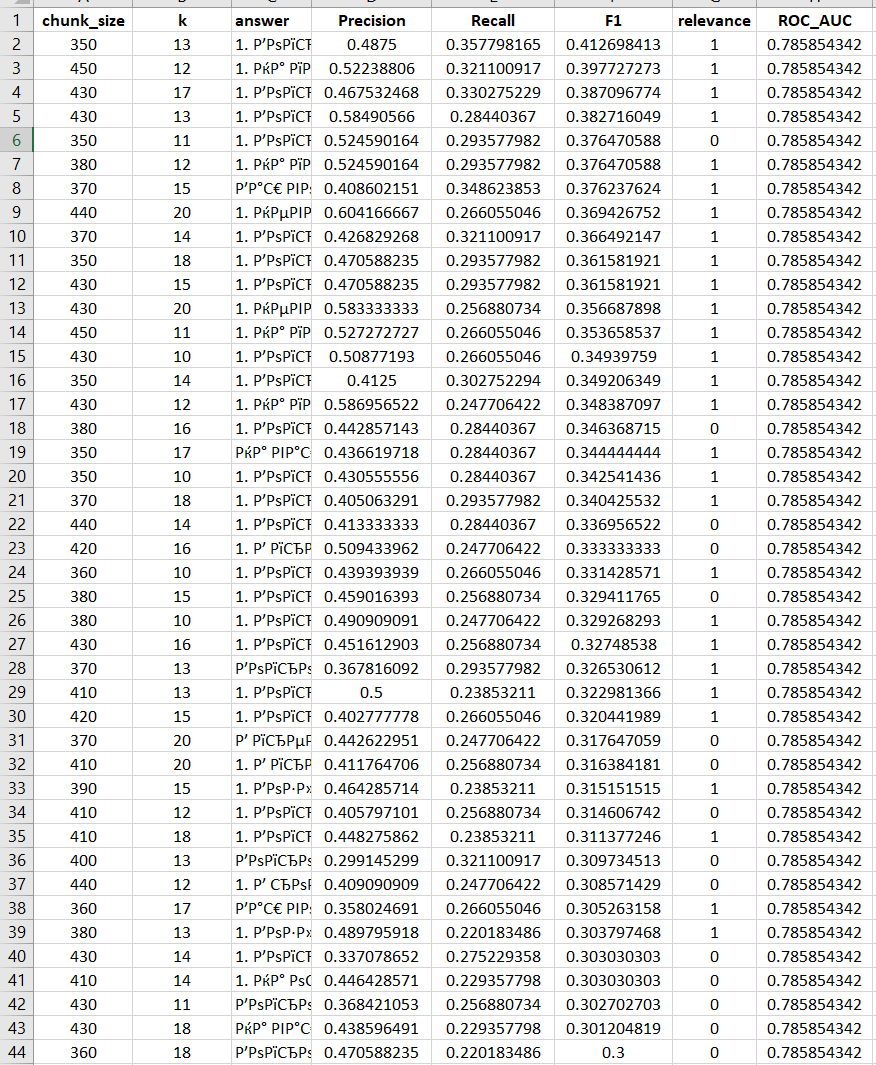Select Recall cell 0.357798165
876x1065 pixels.
pyautogui.click(x=493, y=45)
